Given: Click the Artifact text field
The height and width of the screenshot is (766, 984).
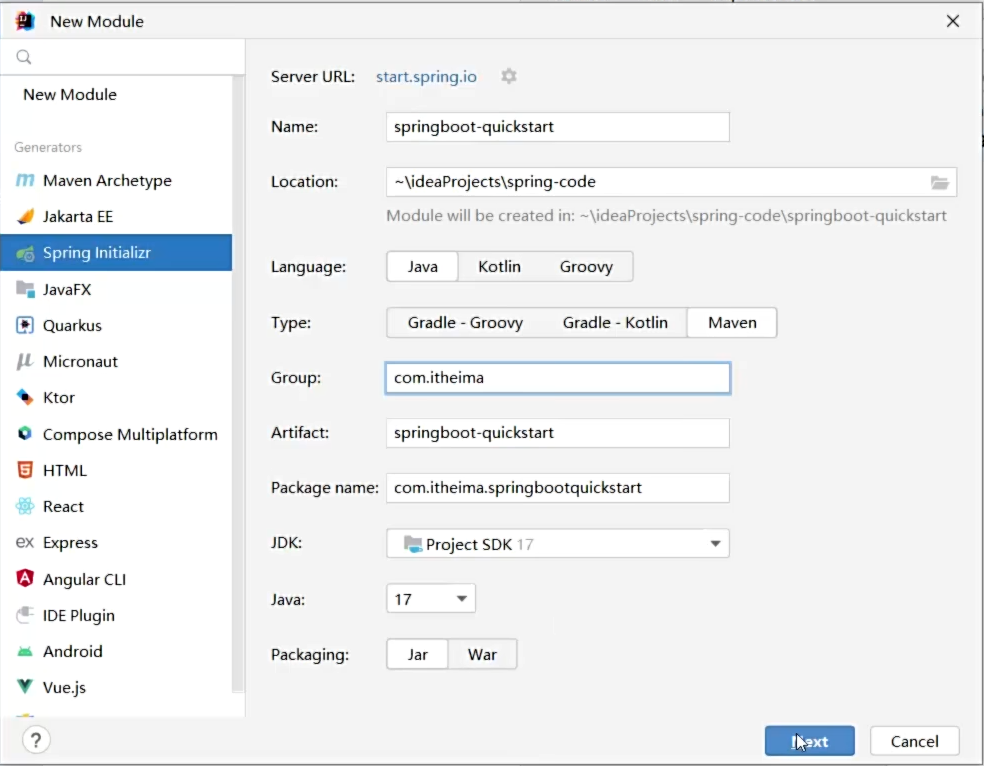Looking at the screenshot, I should click(558, 433).
